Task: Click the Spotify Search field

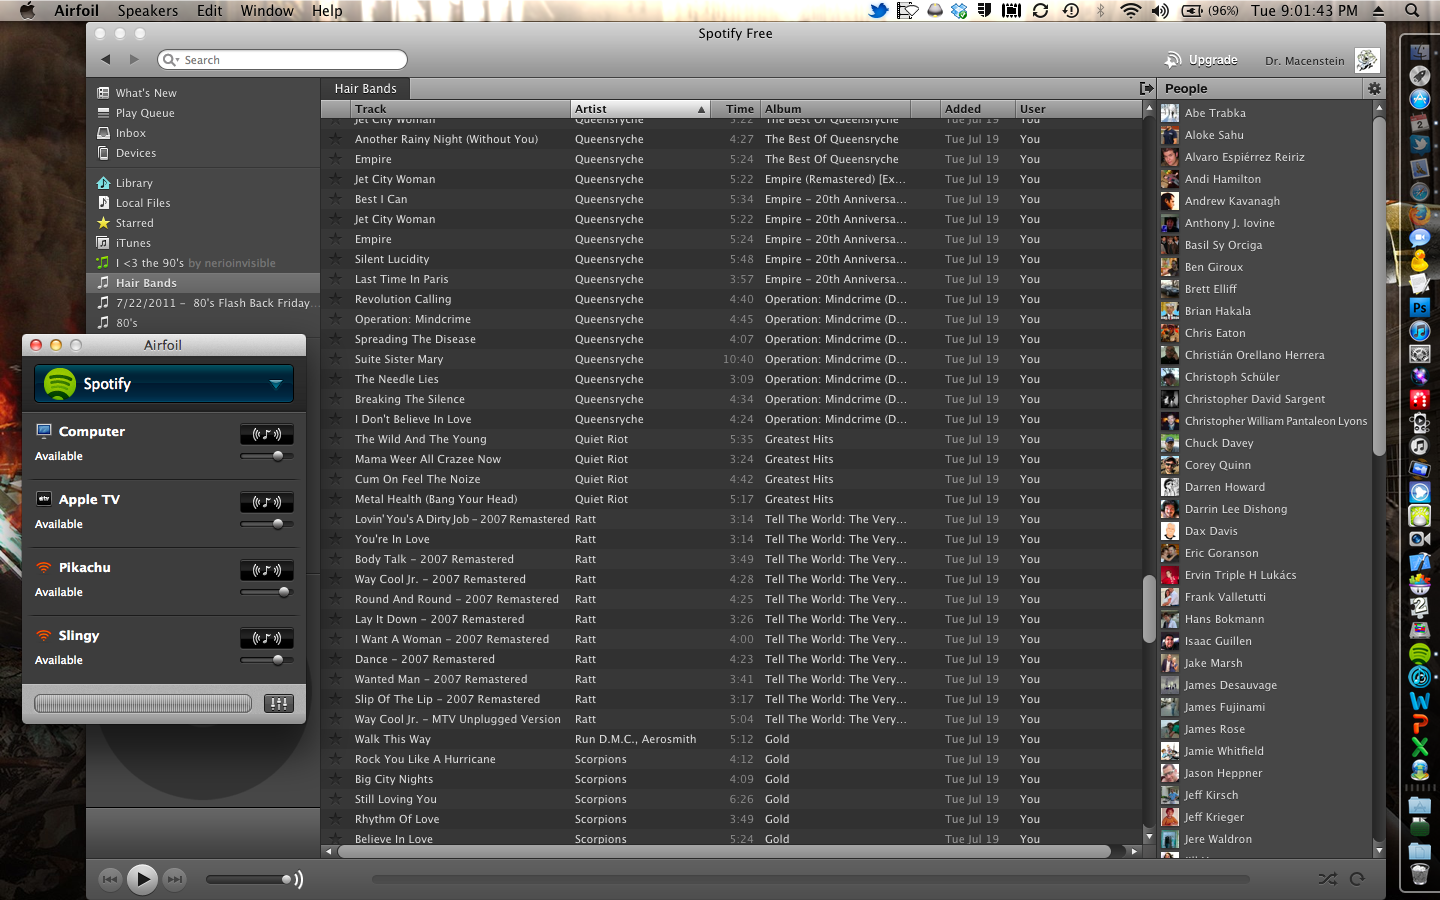Action: [285, 60]
